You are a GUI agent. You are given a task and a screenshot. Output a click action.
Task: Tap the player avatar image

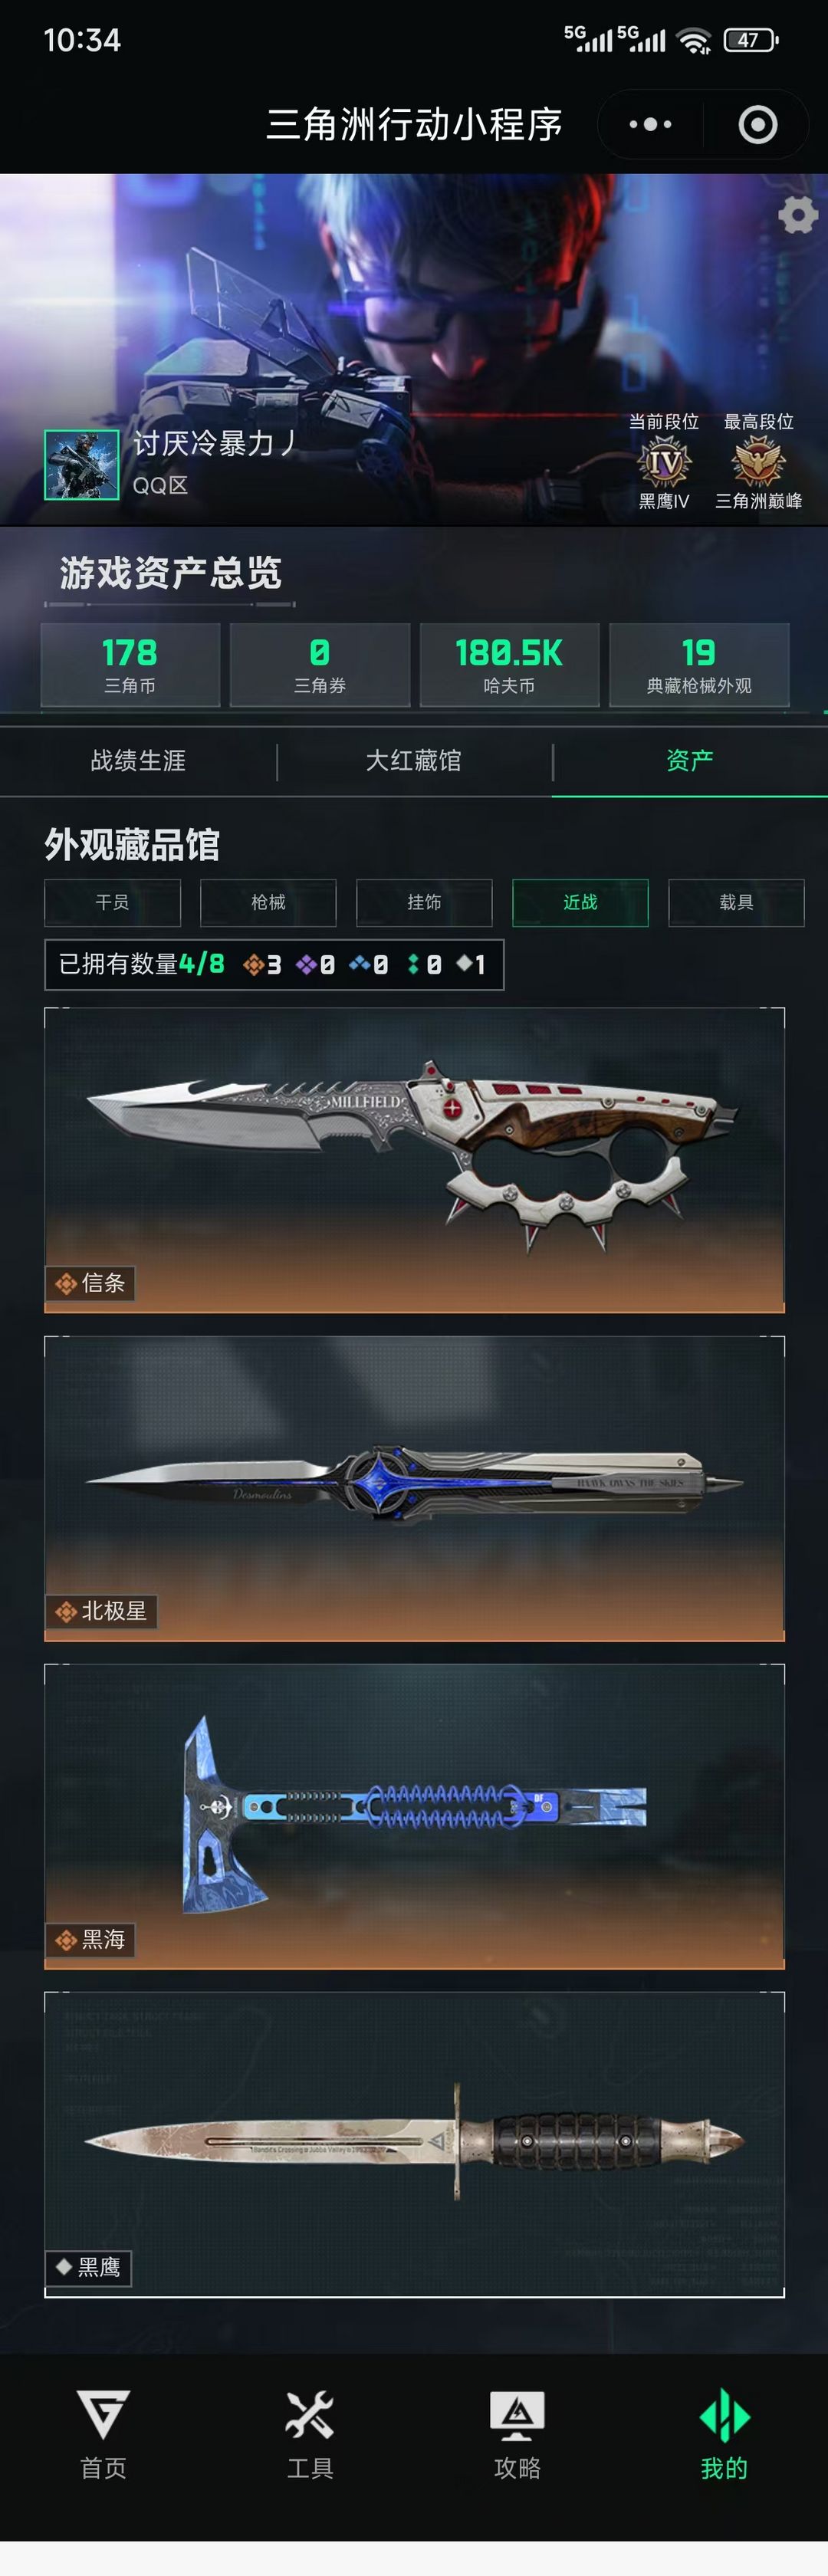coord(81,465)
